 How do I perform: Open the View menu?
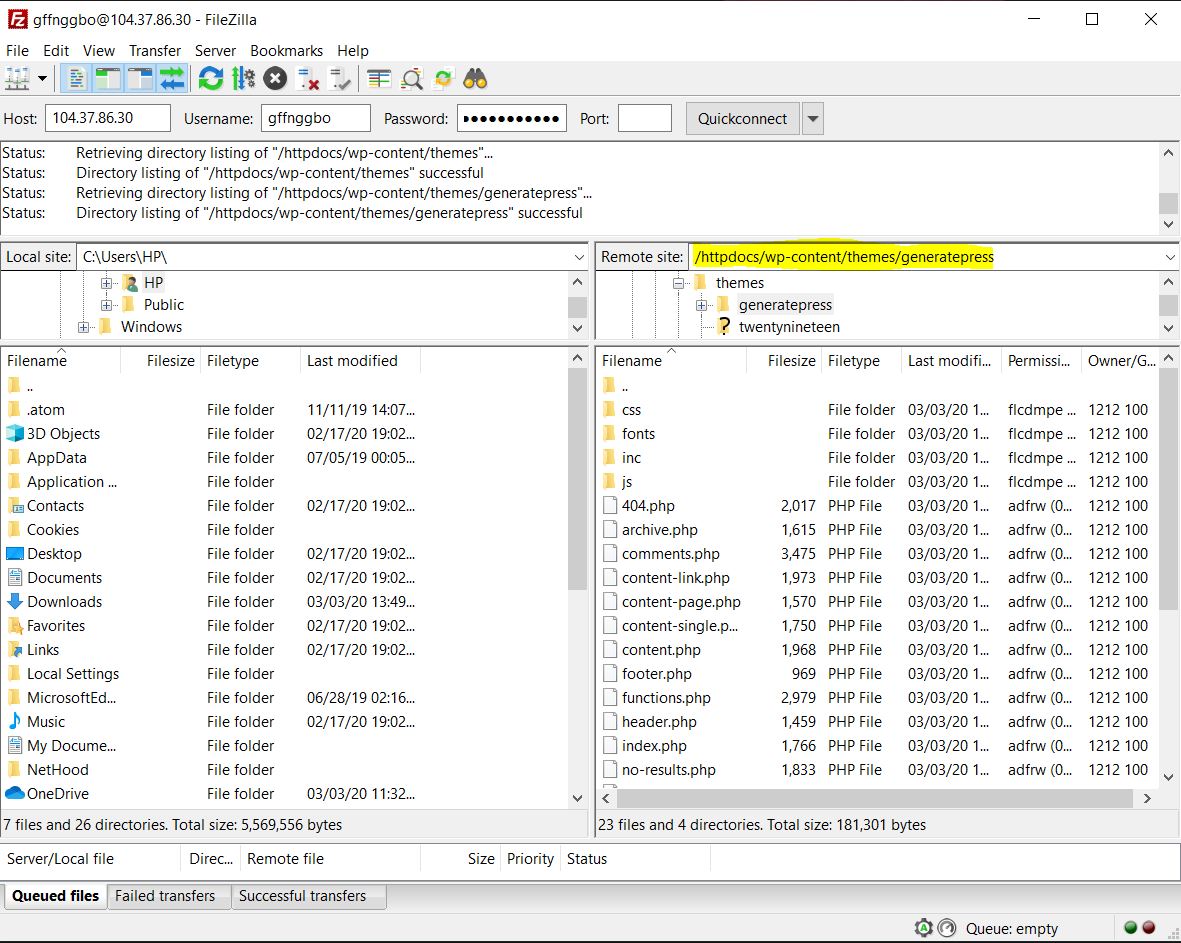pos(99,50)
